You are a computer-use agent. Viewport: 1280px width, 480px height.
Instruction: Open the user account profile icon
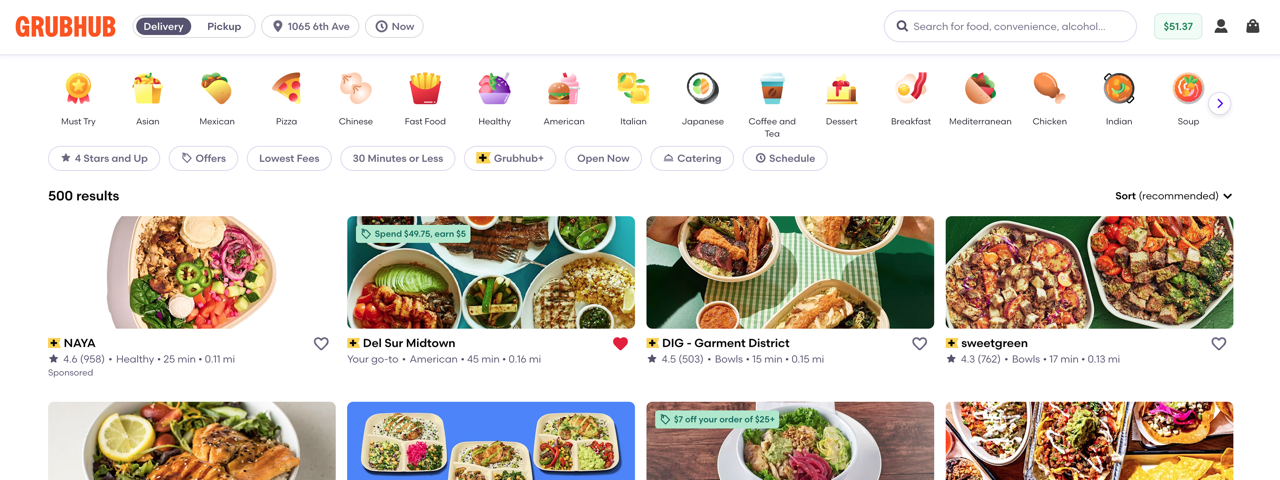coord(1221,27)
